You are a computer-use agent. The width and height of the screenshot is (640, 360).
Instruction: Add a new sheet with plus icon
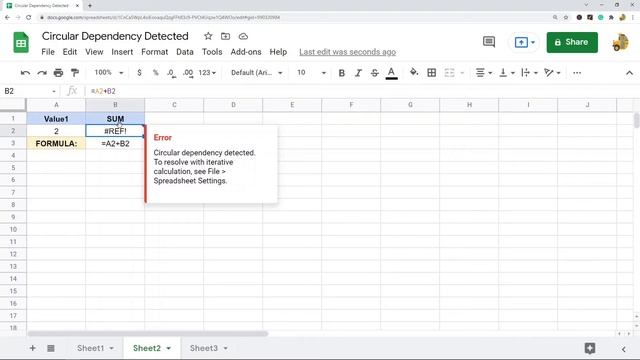pyautogui.click(x=33, y=348)
